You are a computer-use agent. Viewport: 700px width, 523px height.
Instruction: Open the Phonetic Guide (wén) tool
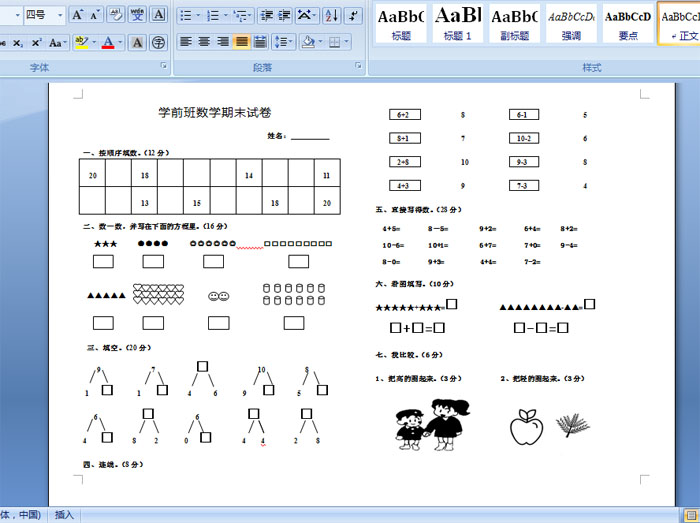[138, 15]
